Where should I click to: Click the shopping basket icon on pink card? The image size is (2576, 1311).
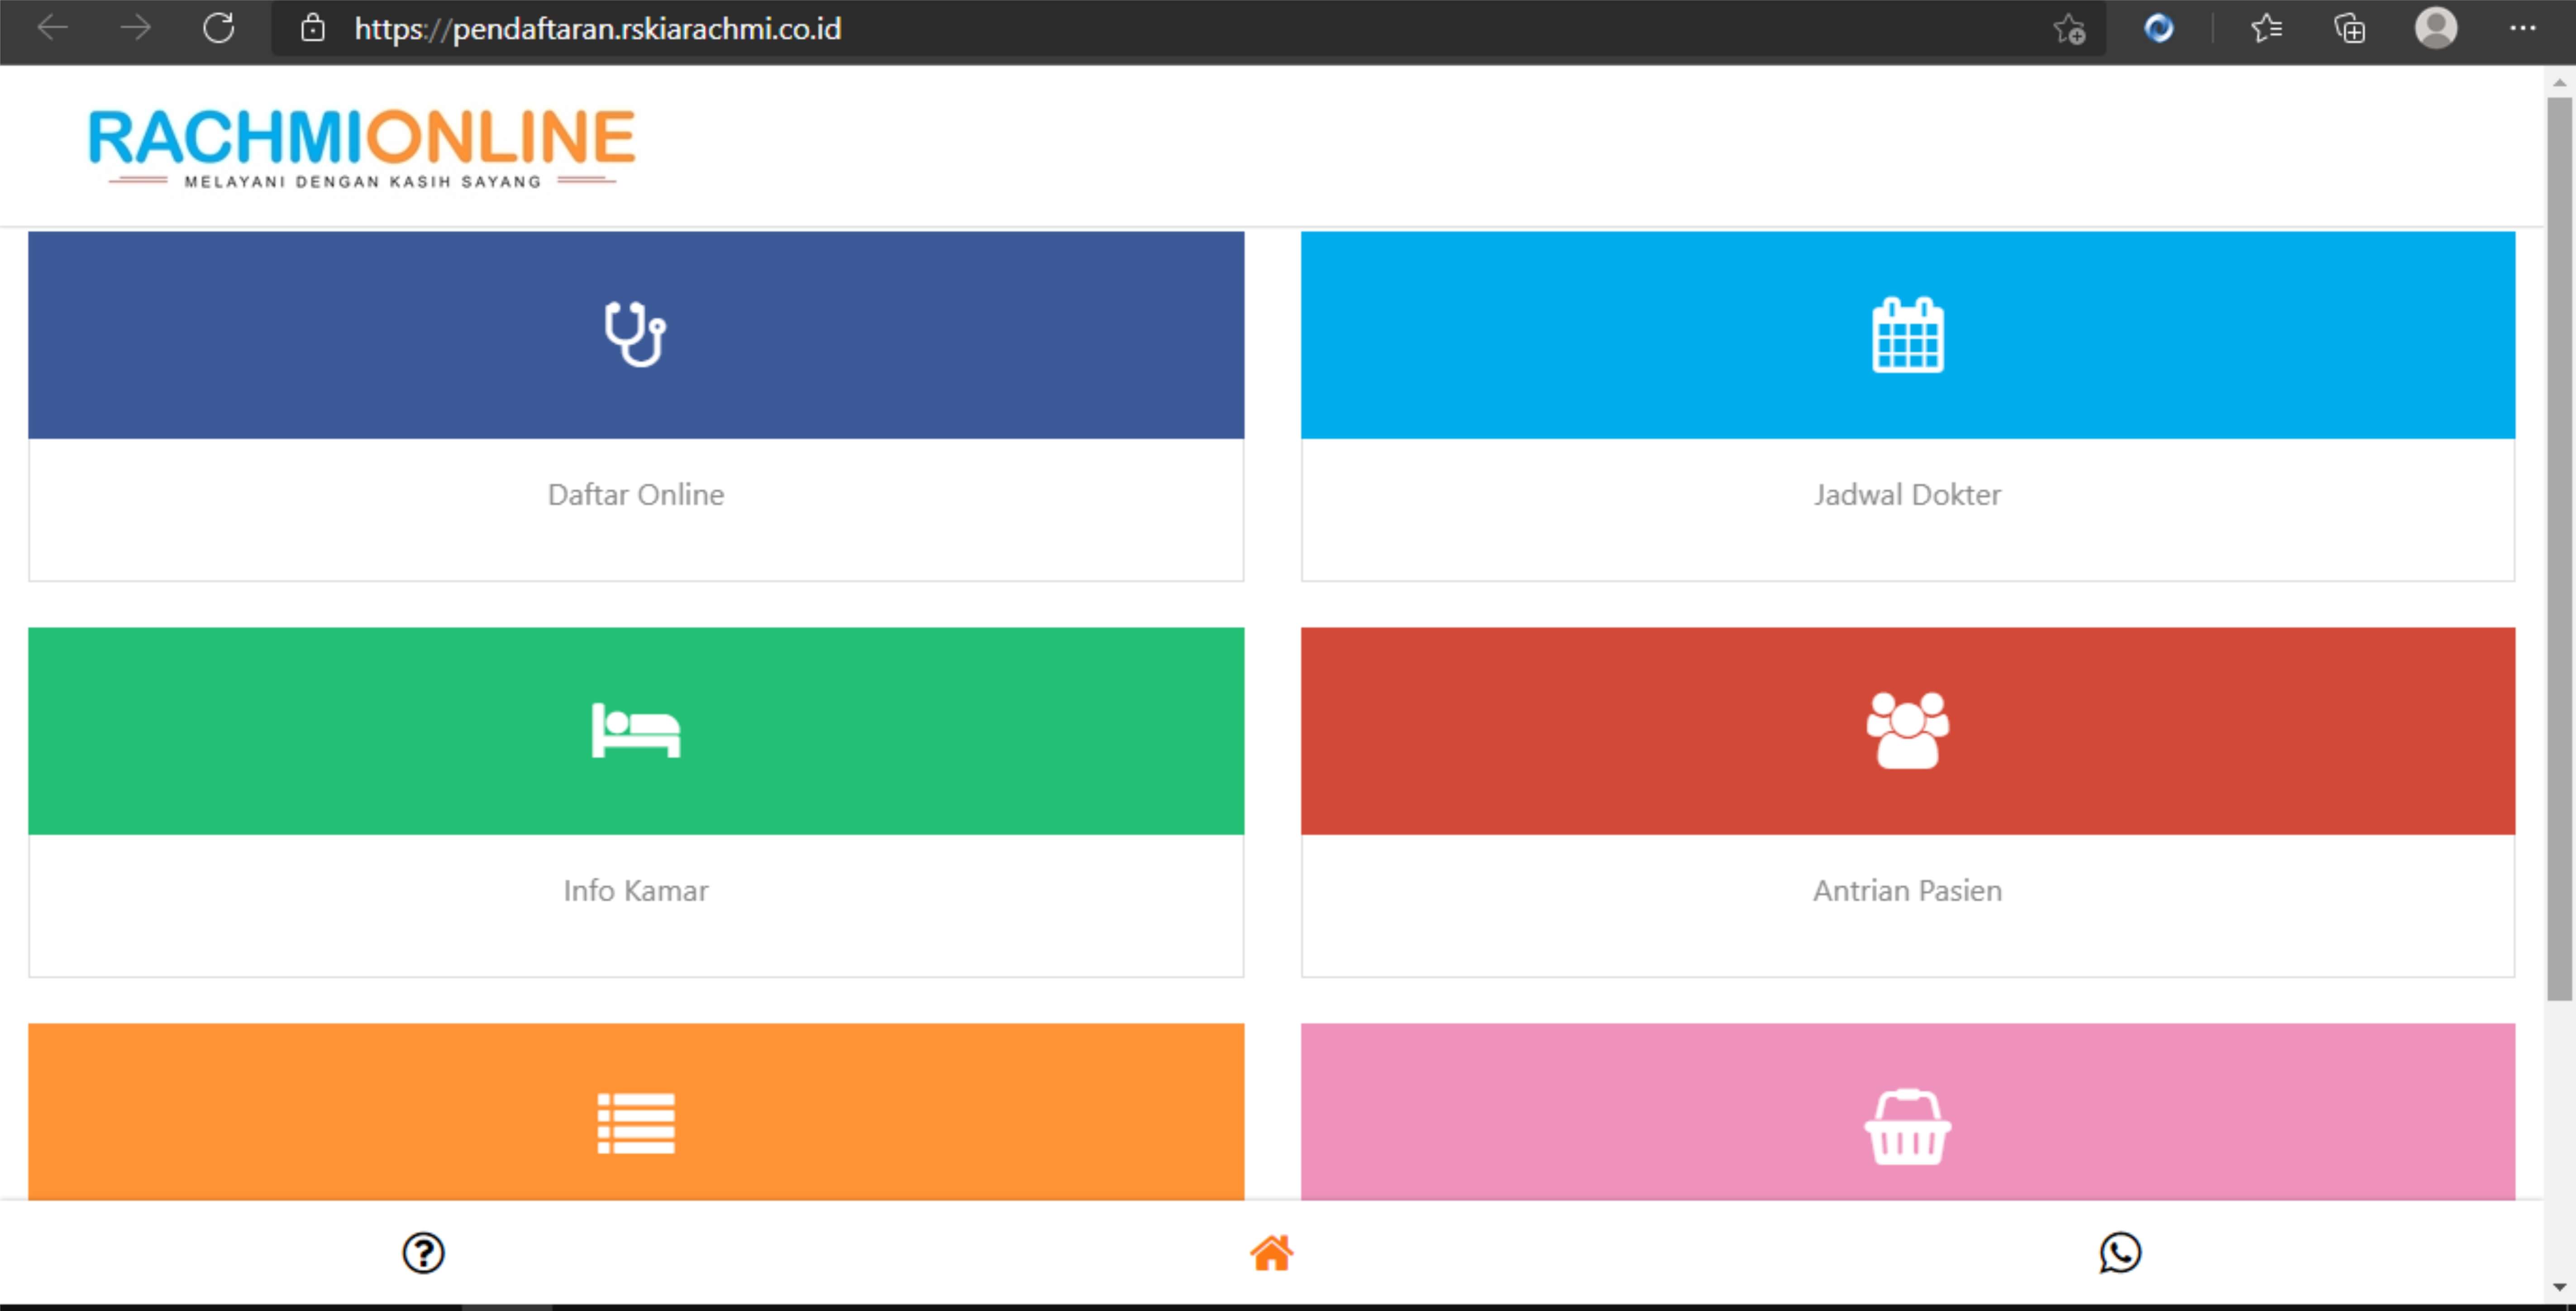(1907, 1126)
